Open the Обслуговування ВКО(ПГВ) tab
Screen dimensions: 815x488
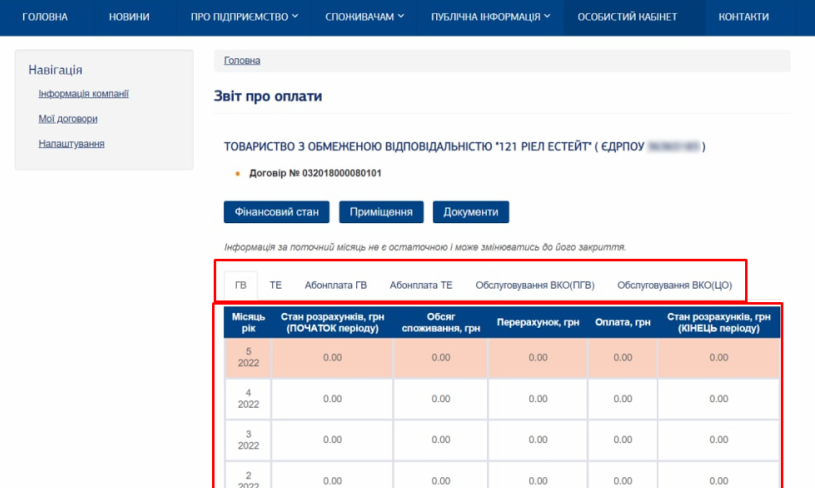534,285
